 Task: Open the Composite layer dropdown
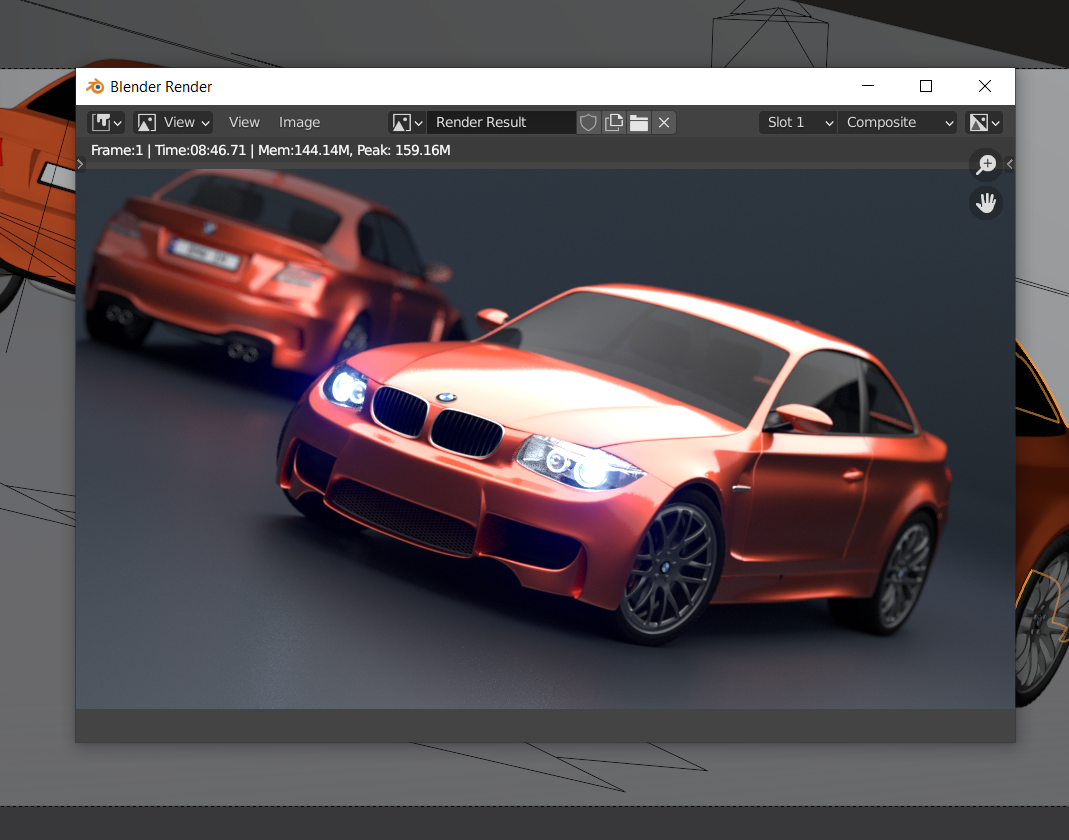(x=897, y=123)
